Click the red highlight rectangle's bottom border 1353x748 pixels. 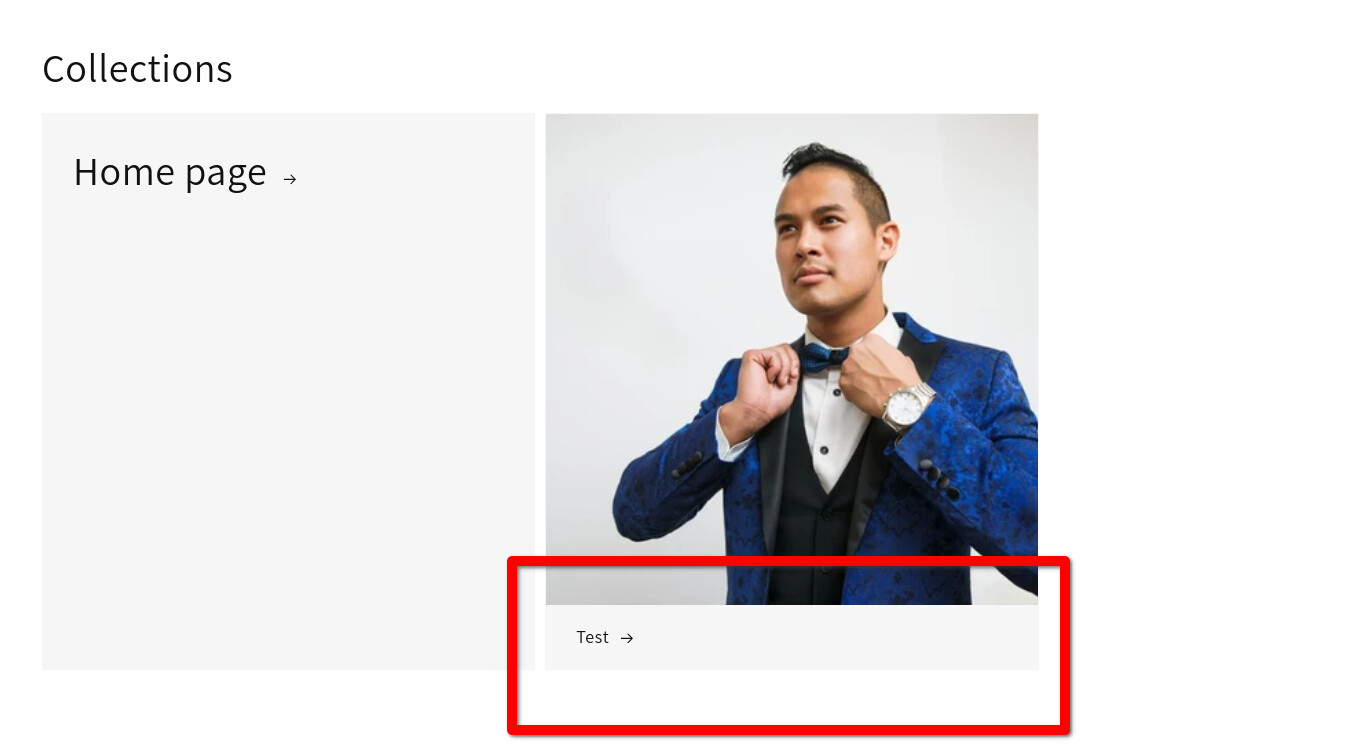point(789,727)
